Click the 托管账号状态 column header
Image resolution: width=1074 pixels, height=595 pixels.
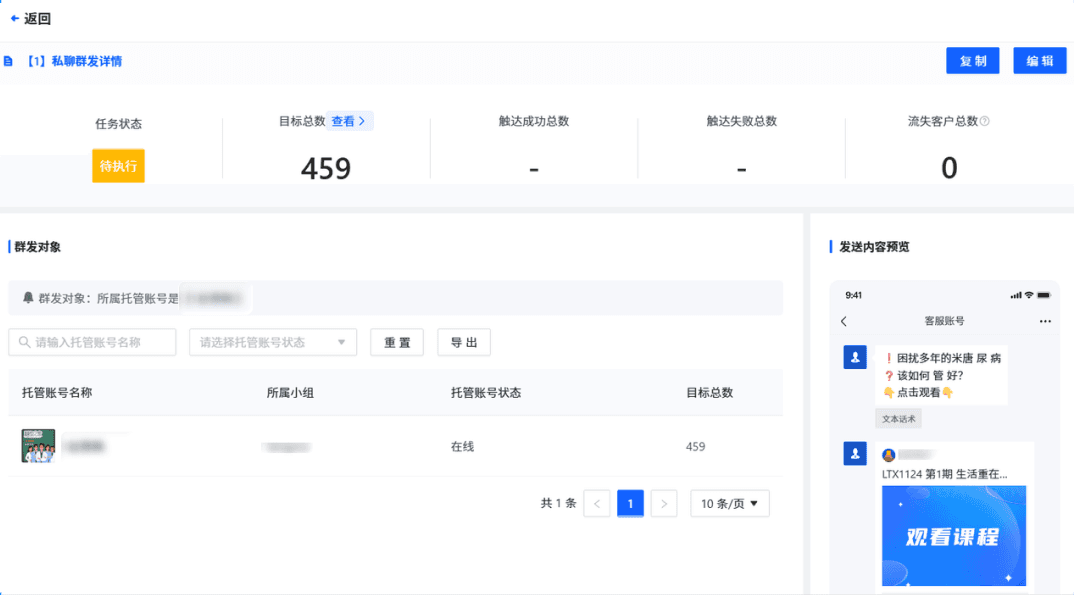click(486, 393)
